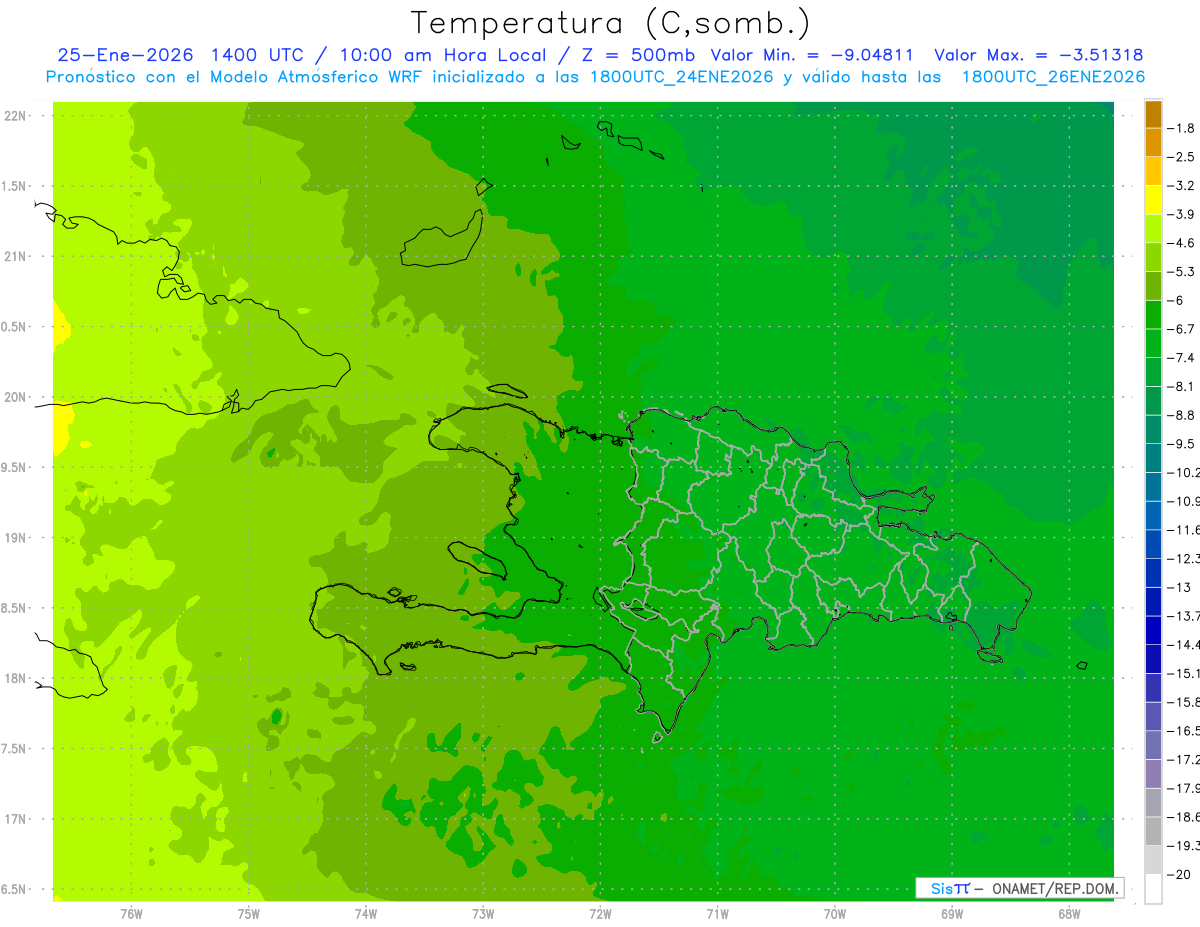Click the dark green swatch between -8.1 and -8.8
This screenshot has height=927, width=1200.
1153,401
